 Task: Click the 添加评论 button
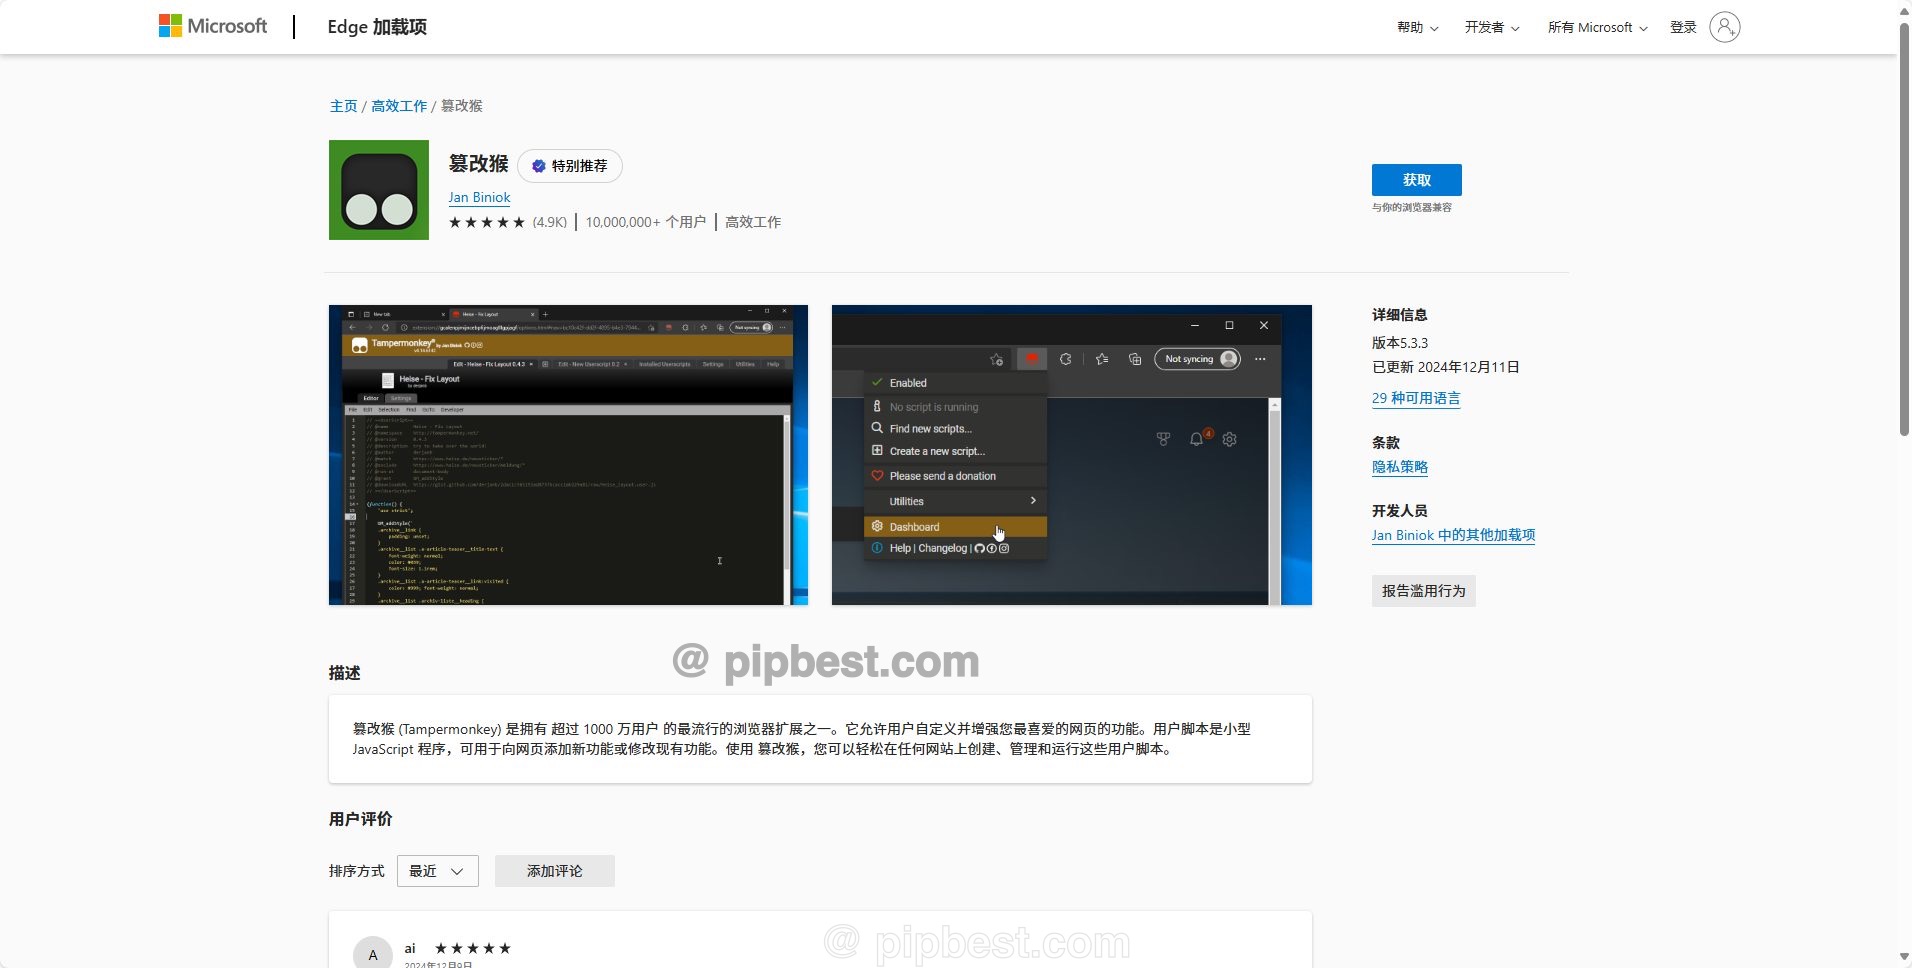(555, 871)
